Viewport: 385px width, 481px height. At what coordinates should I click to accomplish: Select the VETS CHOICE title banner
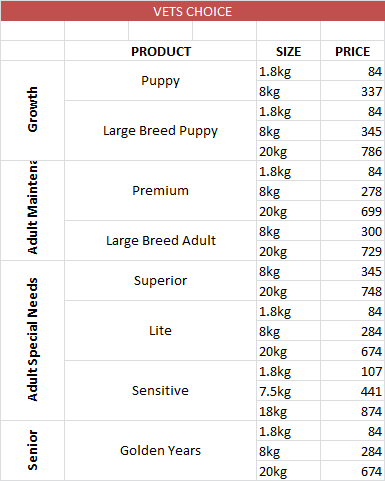coord(193,11)
